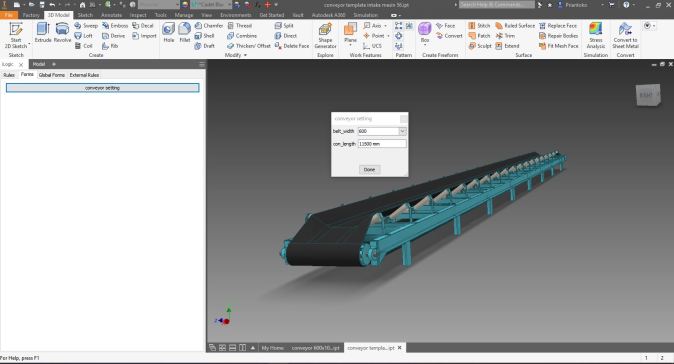Select the freeform Face tool
This screenshot has height=364, width=674.
[445, 26]
